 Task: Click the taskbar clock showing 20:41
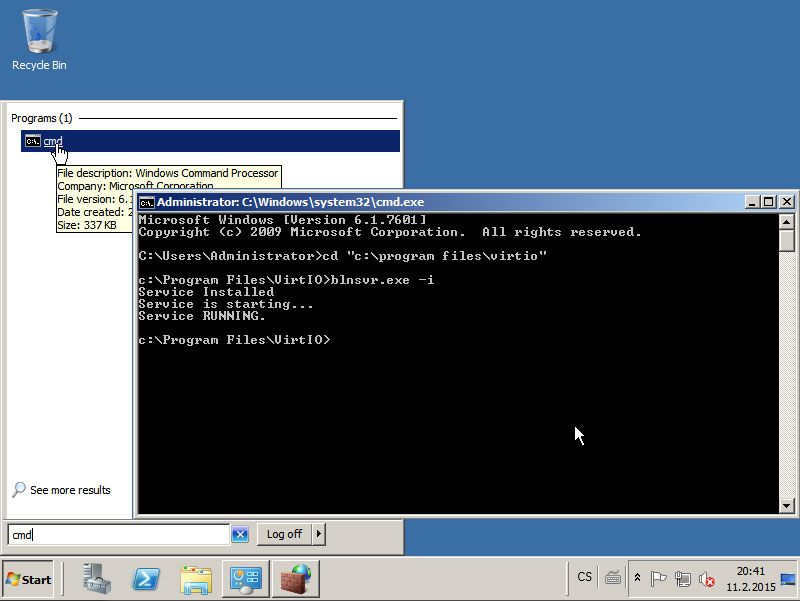750,578
